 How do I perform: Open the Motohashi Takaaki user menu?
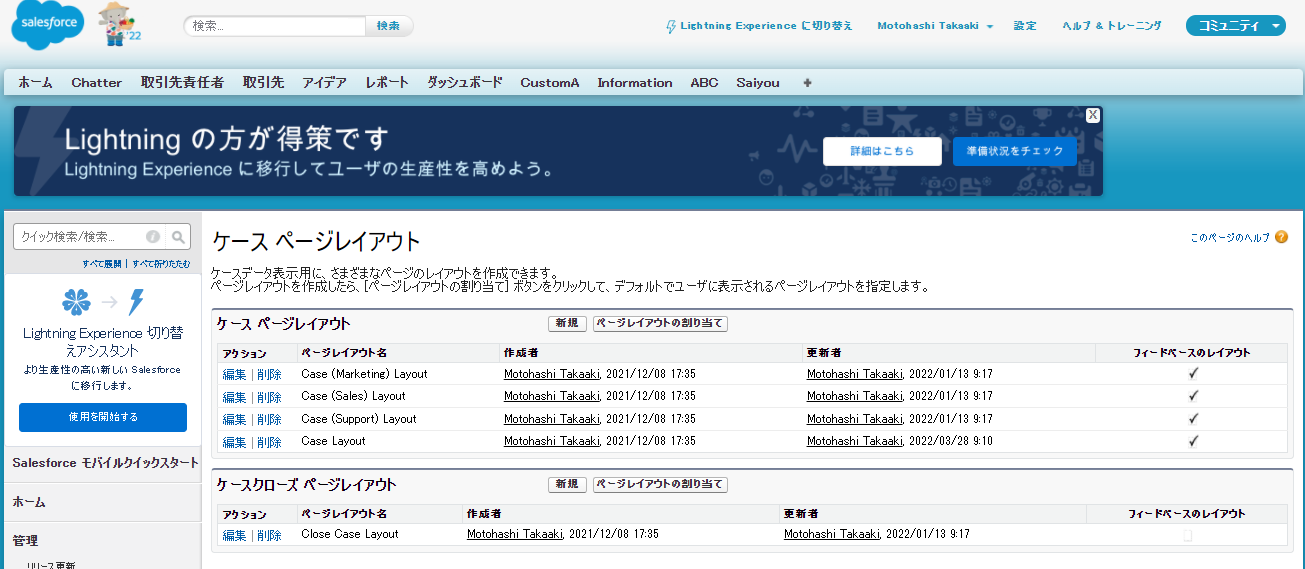click(935, 26)
